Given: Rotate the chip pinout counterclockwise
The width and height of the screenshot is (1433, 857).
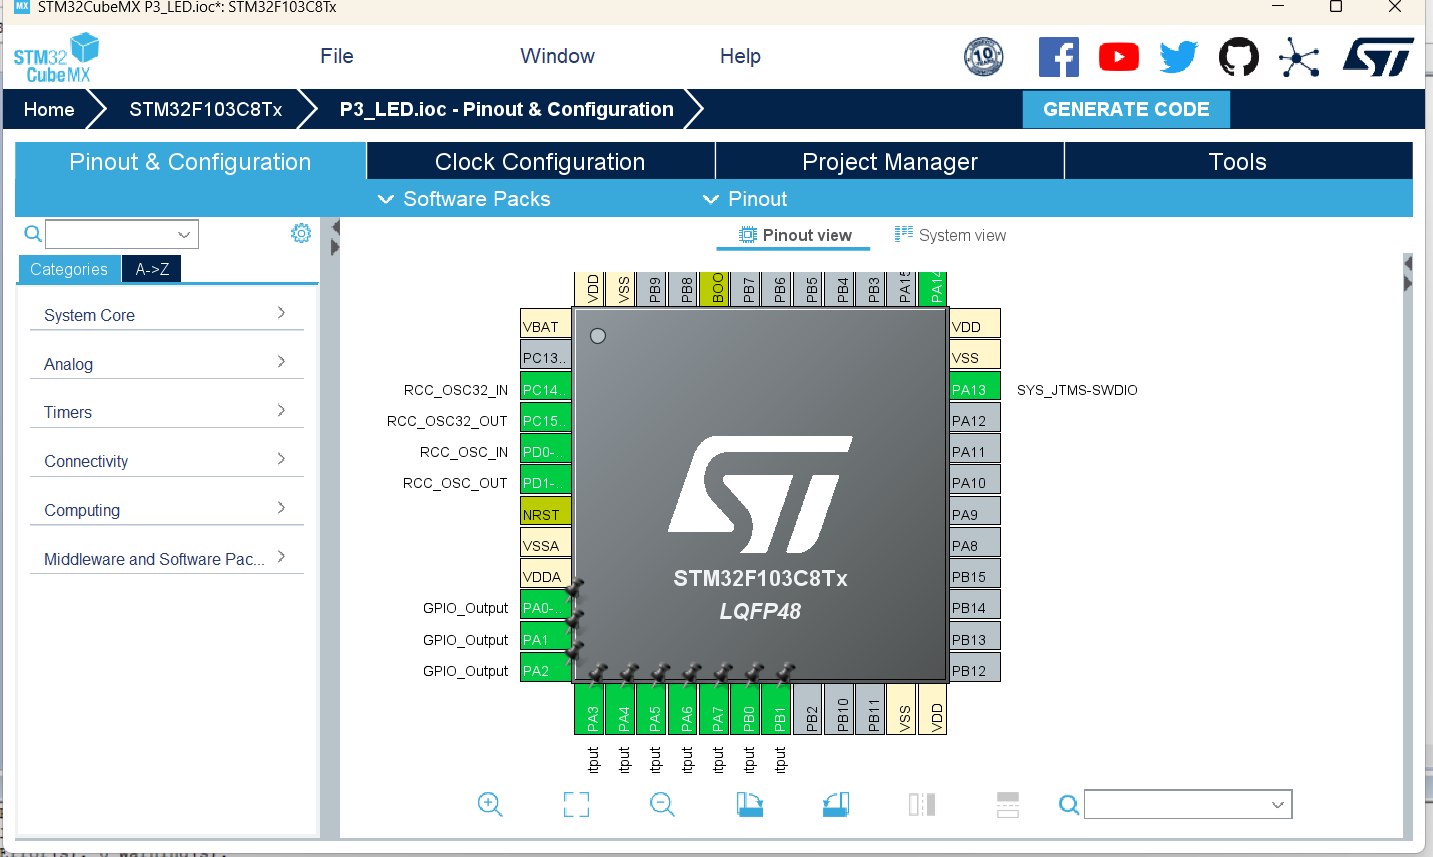Looking at the screenshot, I should click(835, 804).
